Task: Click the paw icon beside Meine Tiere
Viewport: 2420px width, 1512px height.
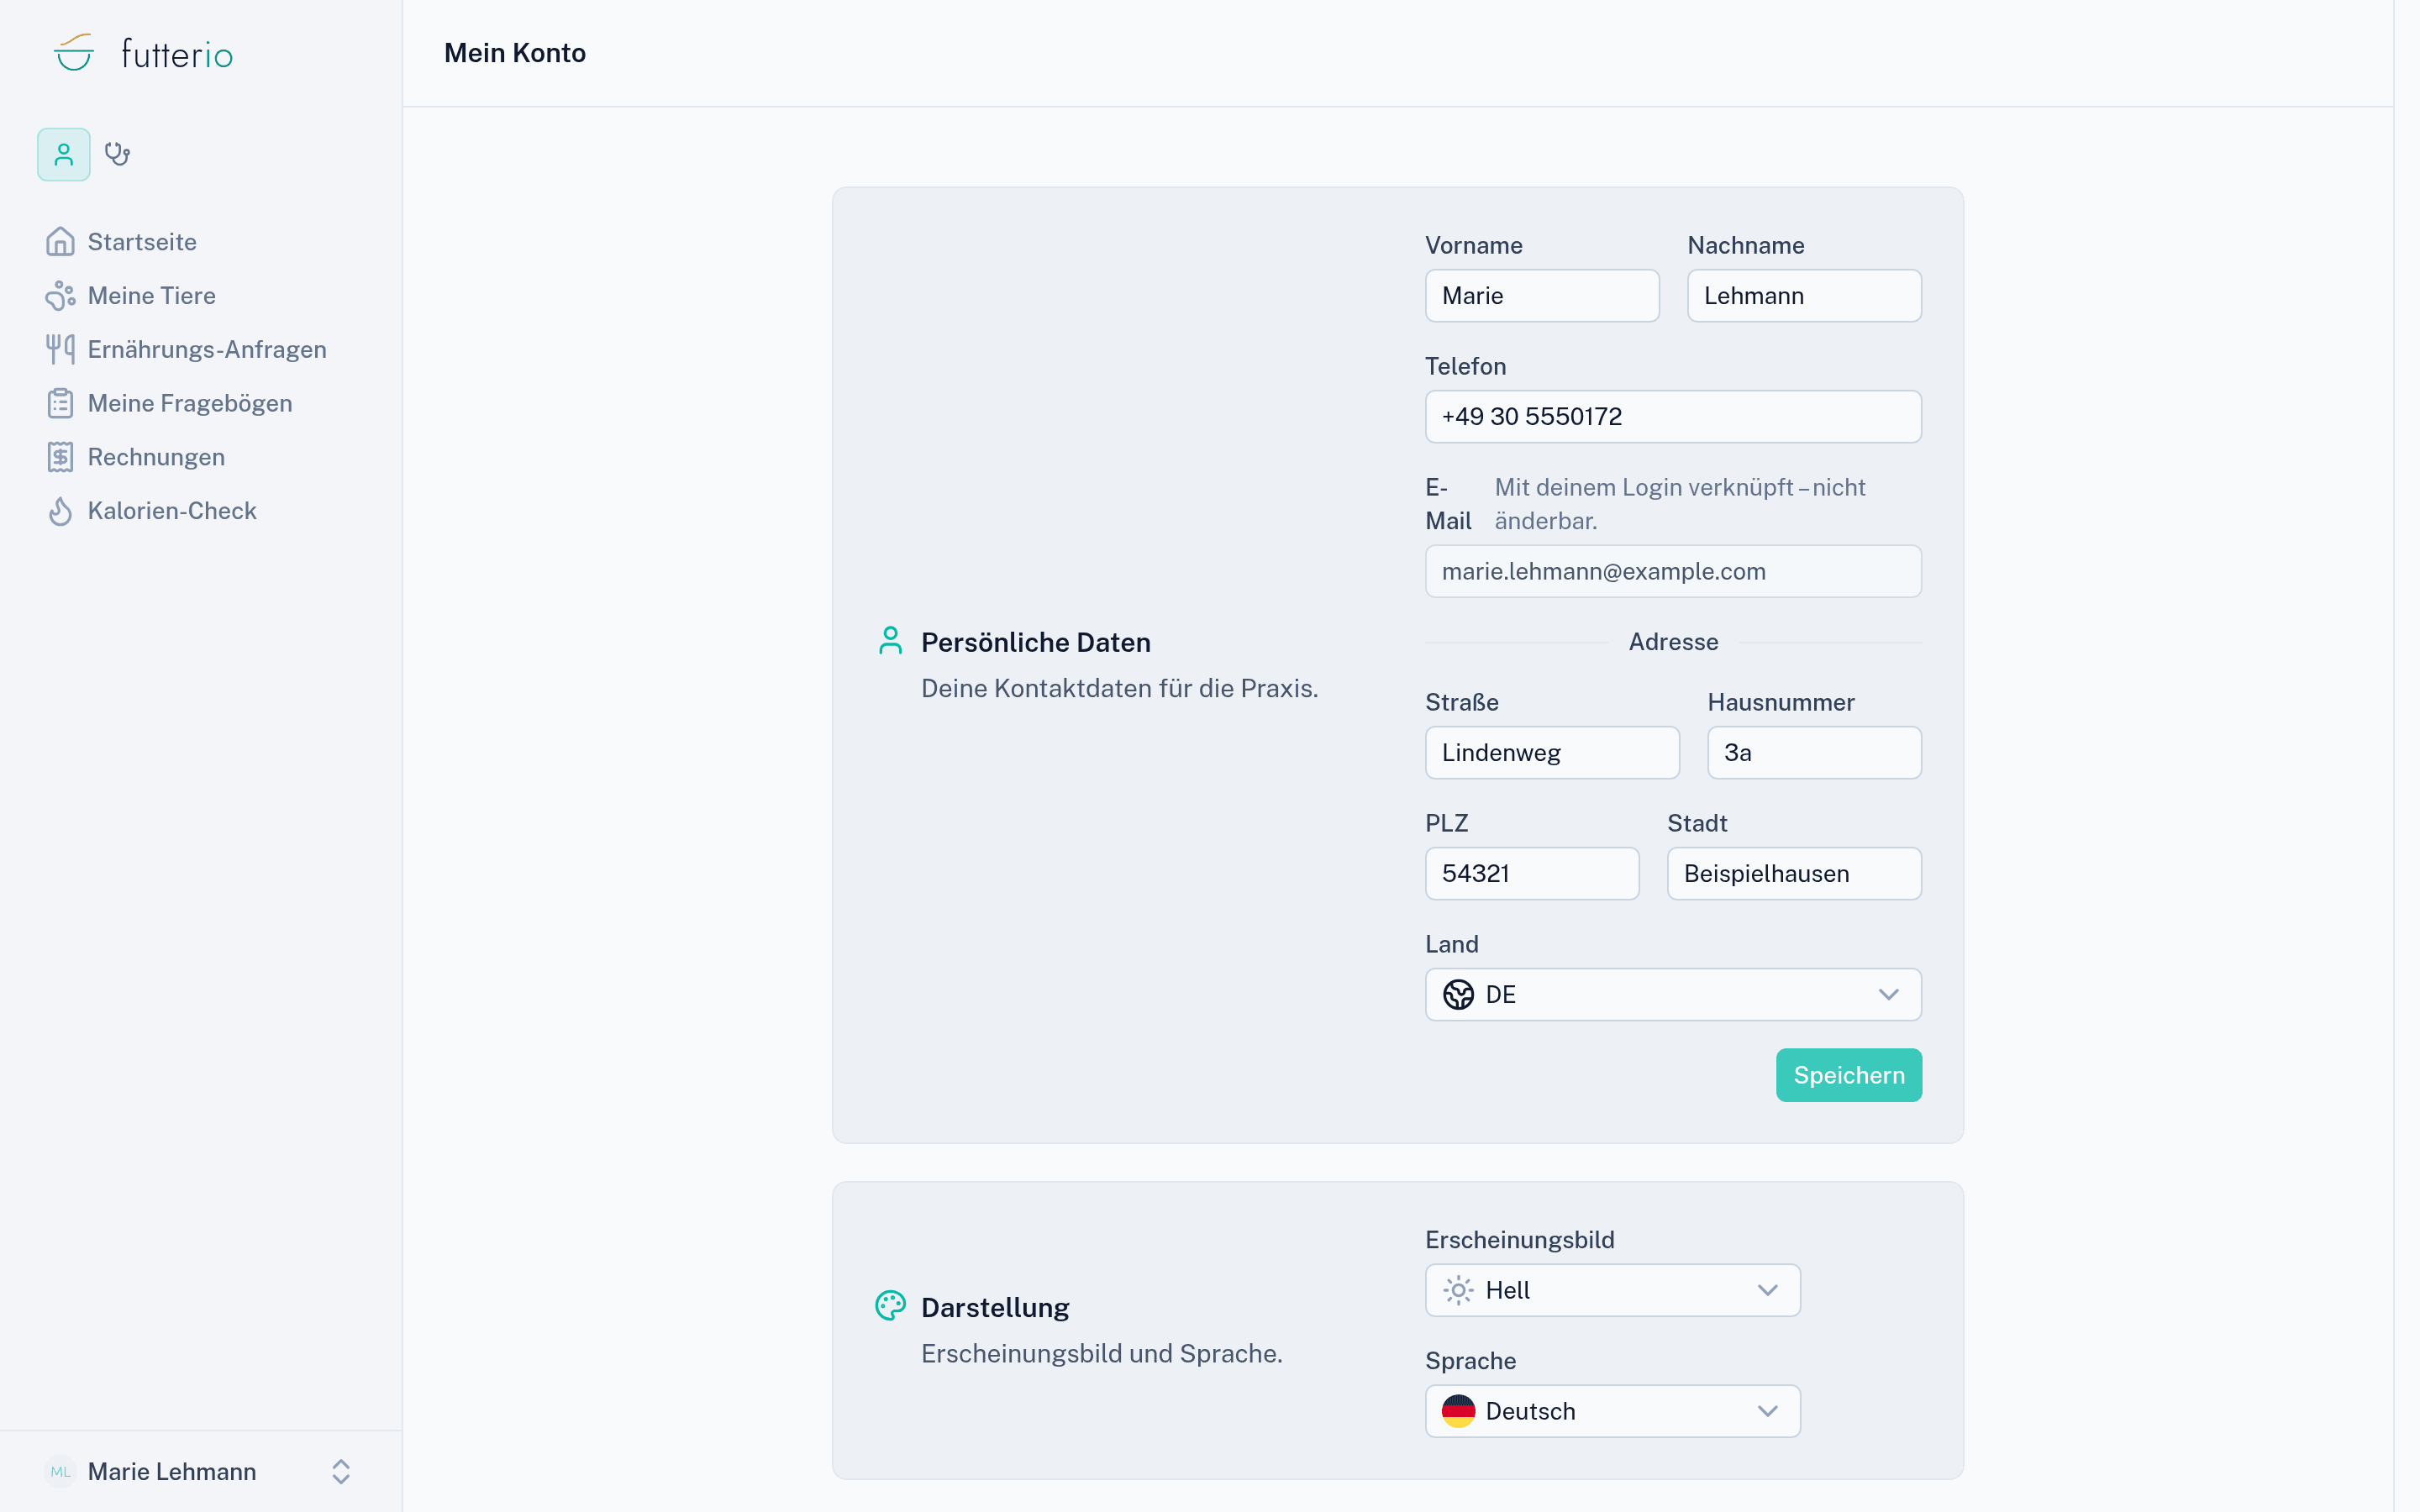Action: (x=60, y=296)
